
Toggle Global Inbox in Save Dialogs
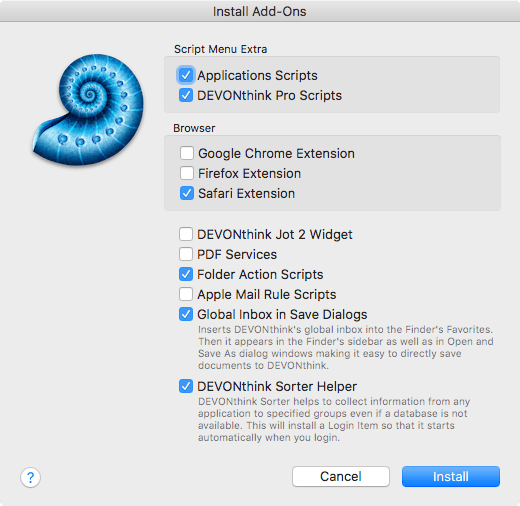186,314
